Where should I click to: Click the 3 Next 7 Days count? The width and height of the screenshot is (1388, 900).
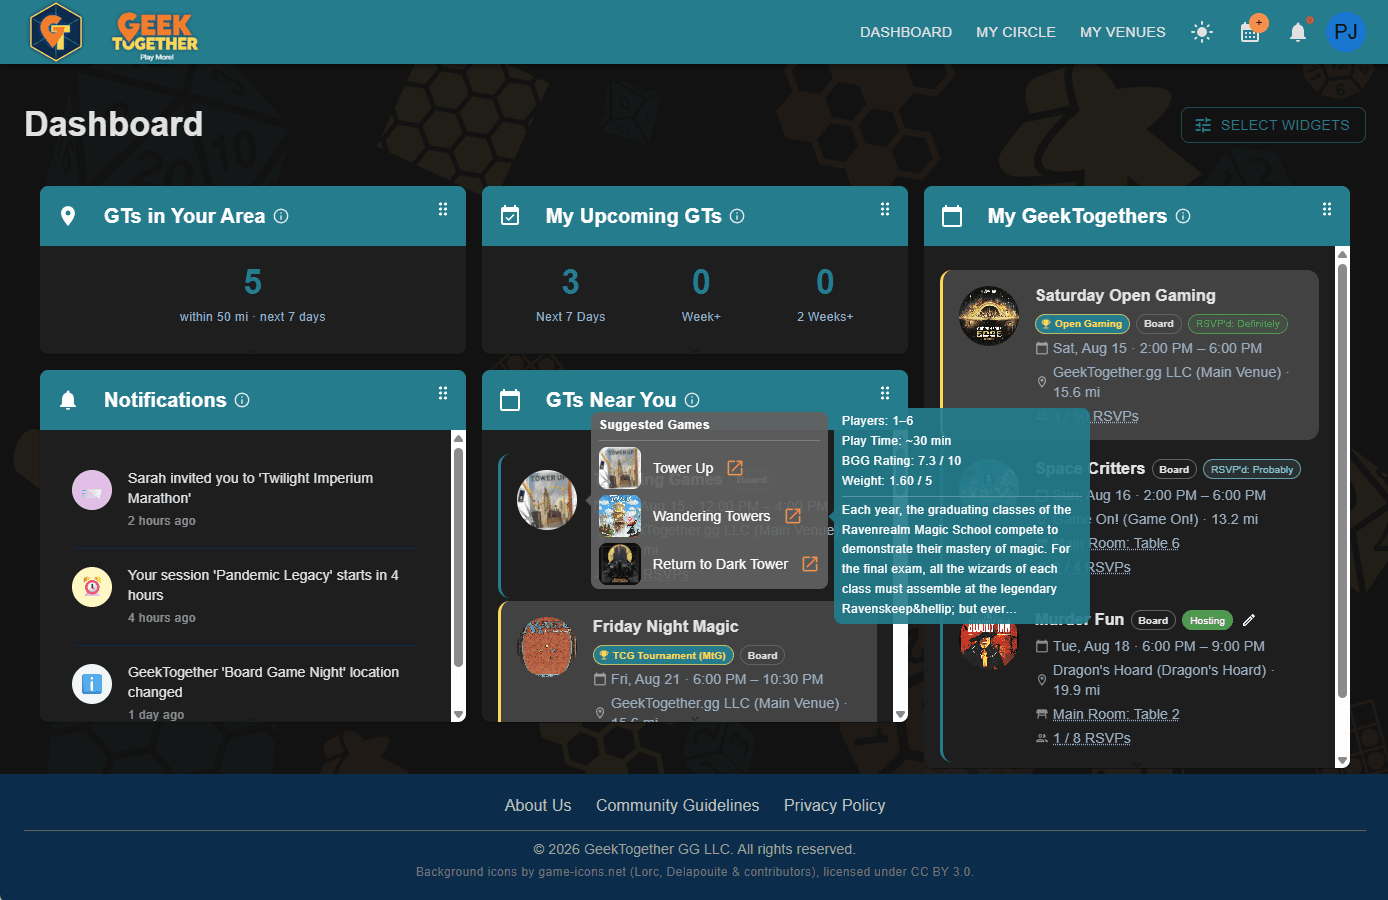tap(570, 282)
